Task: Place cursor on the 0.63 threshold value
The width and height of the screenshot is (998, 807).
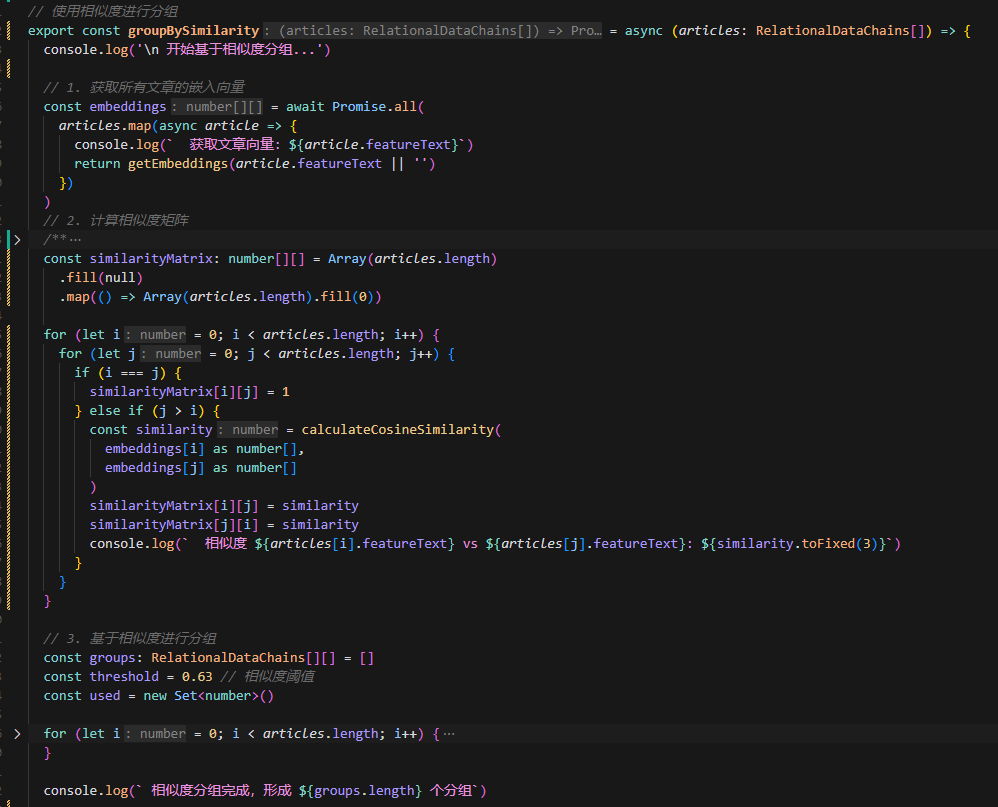Action: point(197,676)
